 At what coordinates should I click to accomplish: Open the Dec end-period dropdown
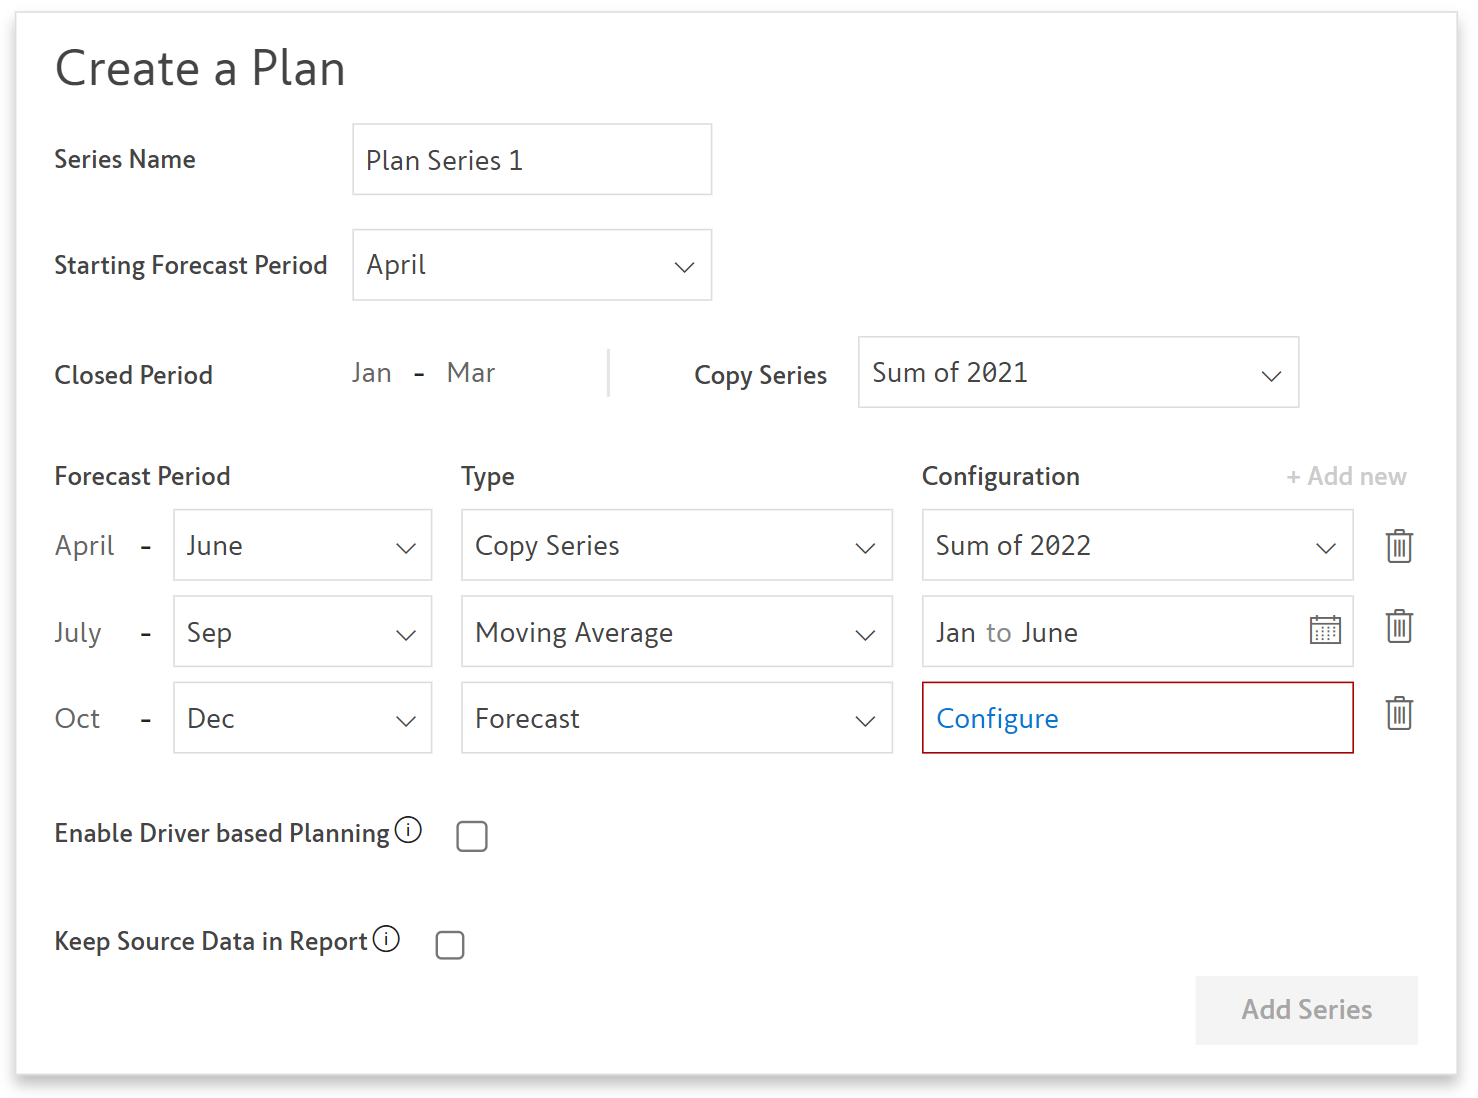(302, 718)
